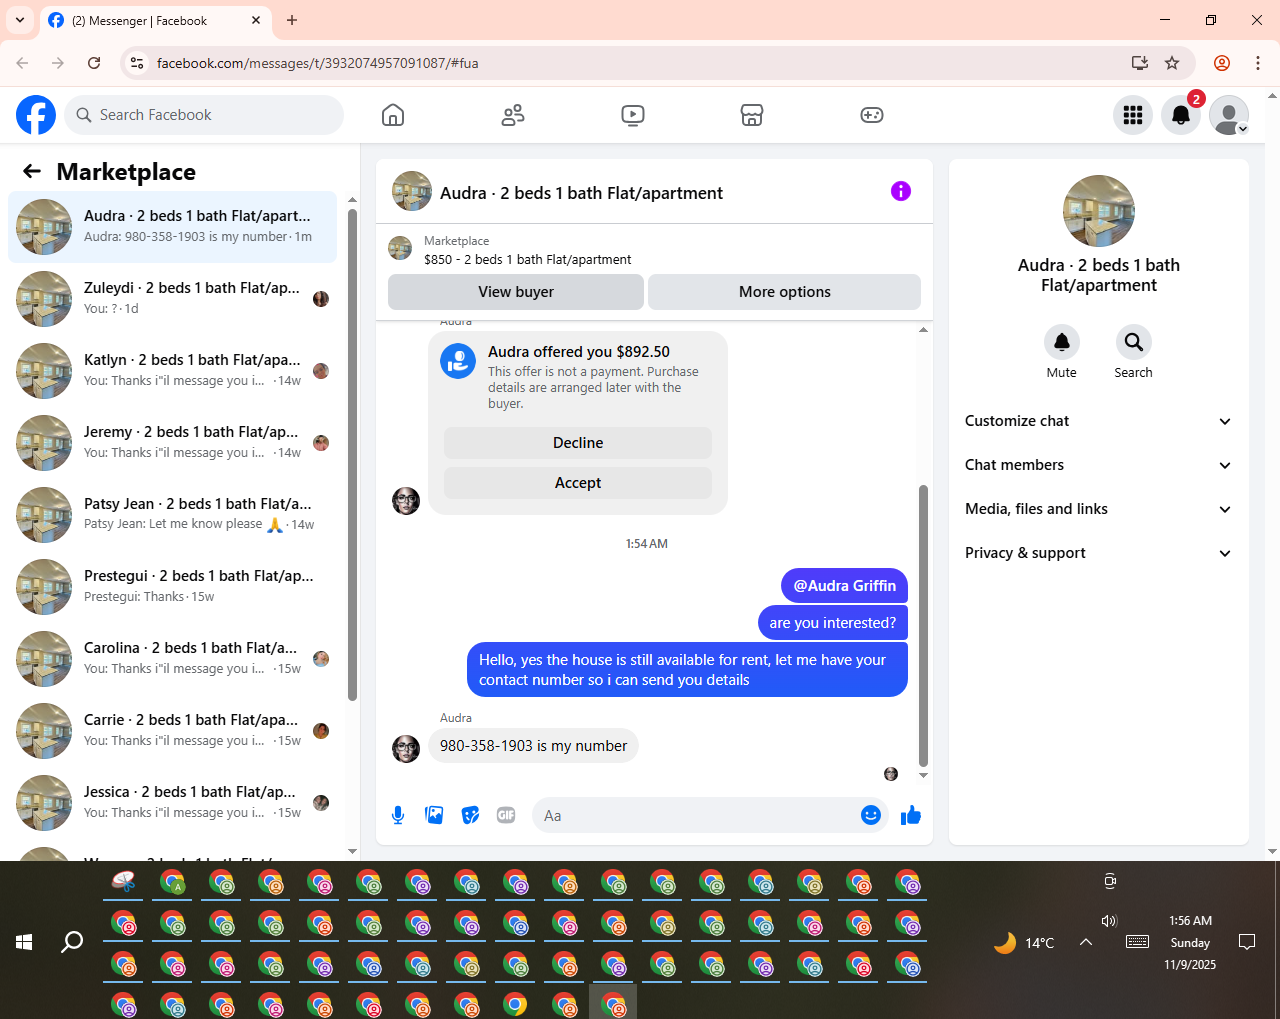
Task: Show hidden system tray icons chevron
Action: pyautogui.click(x=1086, y=942)
